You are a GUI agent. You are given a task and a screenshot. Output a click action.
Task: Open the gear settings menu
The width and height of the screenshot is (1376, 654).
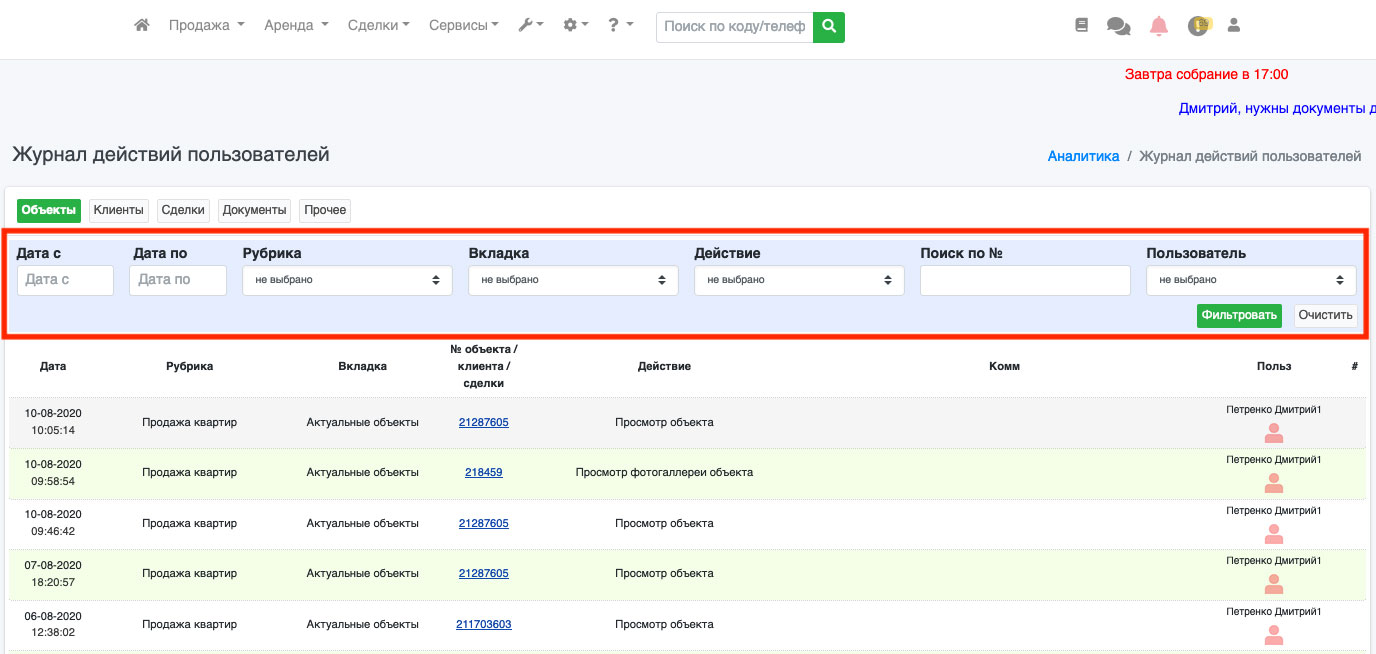click(575, 26)
